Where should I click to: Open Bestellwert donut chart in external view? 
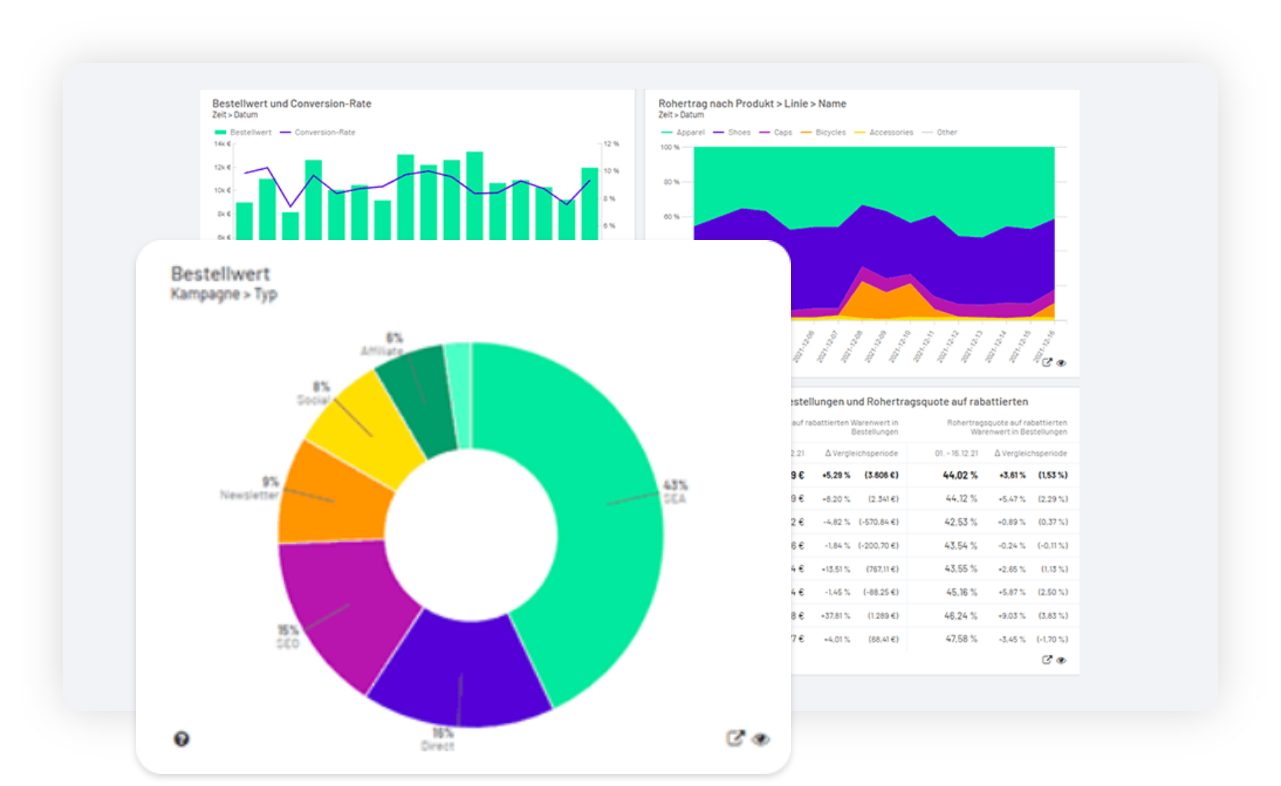coord(735,739)
